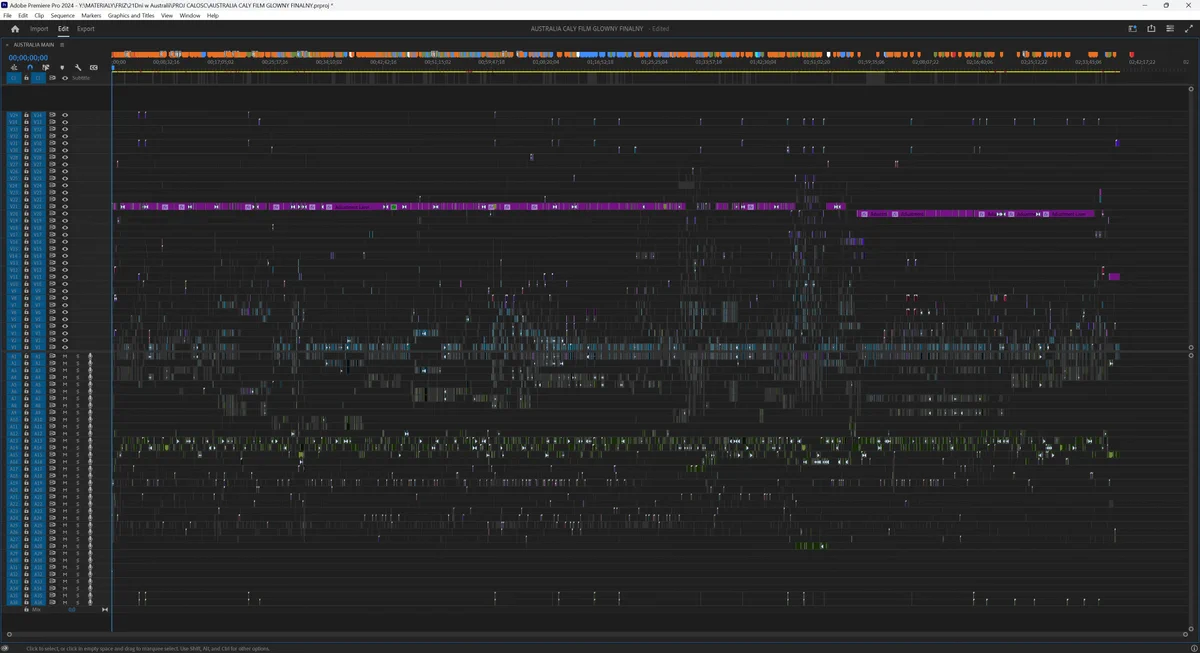
Task: Click the Quick Export icon
Action: click(x=1151, y=29)
